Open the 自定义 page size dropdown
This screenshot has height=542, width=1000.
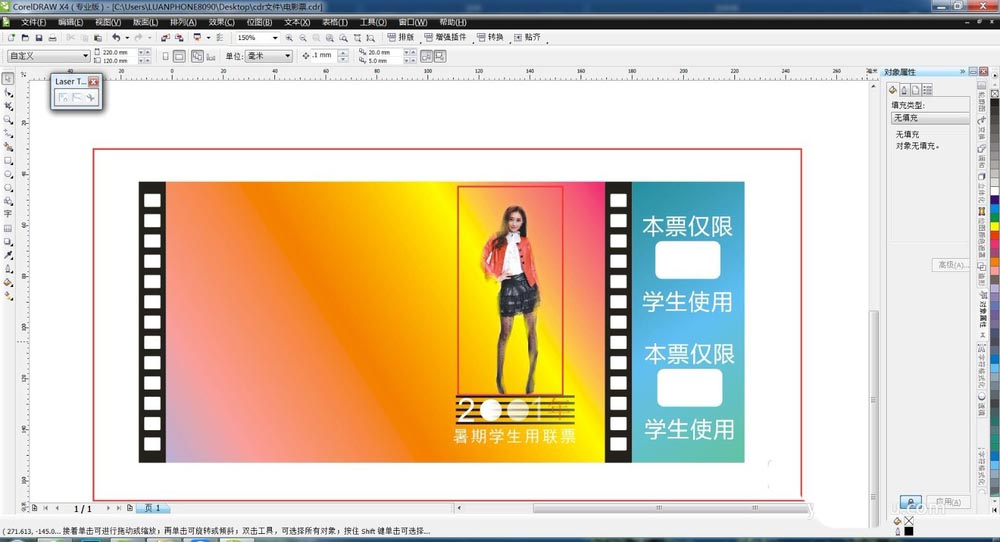click(x=84, y=56)
